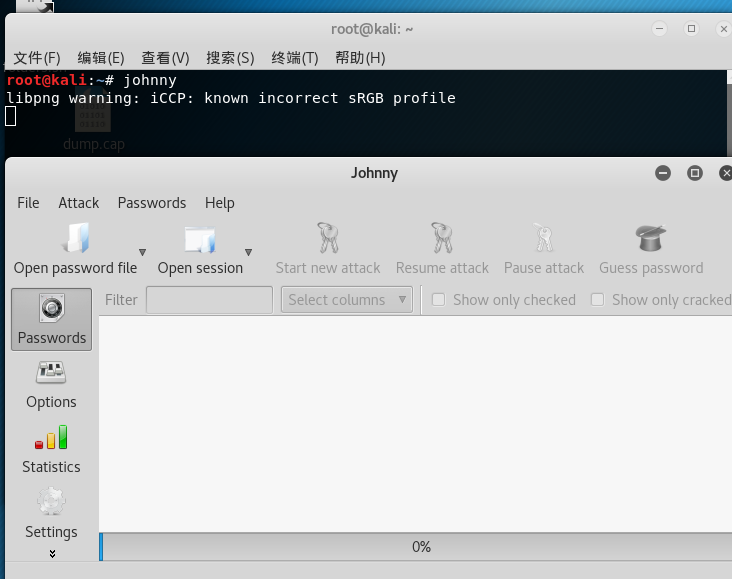Click the Open session folder icon
The image size is (732, 579).
[x=200, y=238]
